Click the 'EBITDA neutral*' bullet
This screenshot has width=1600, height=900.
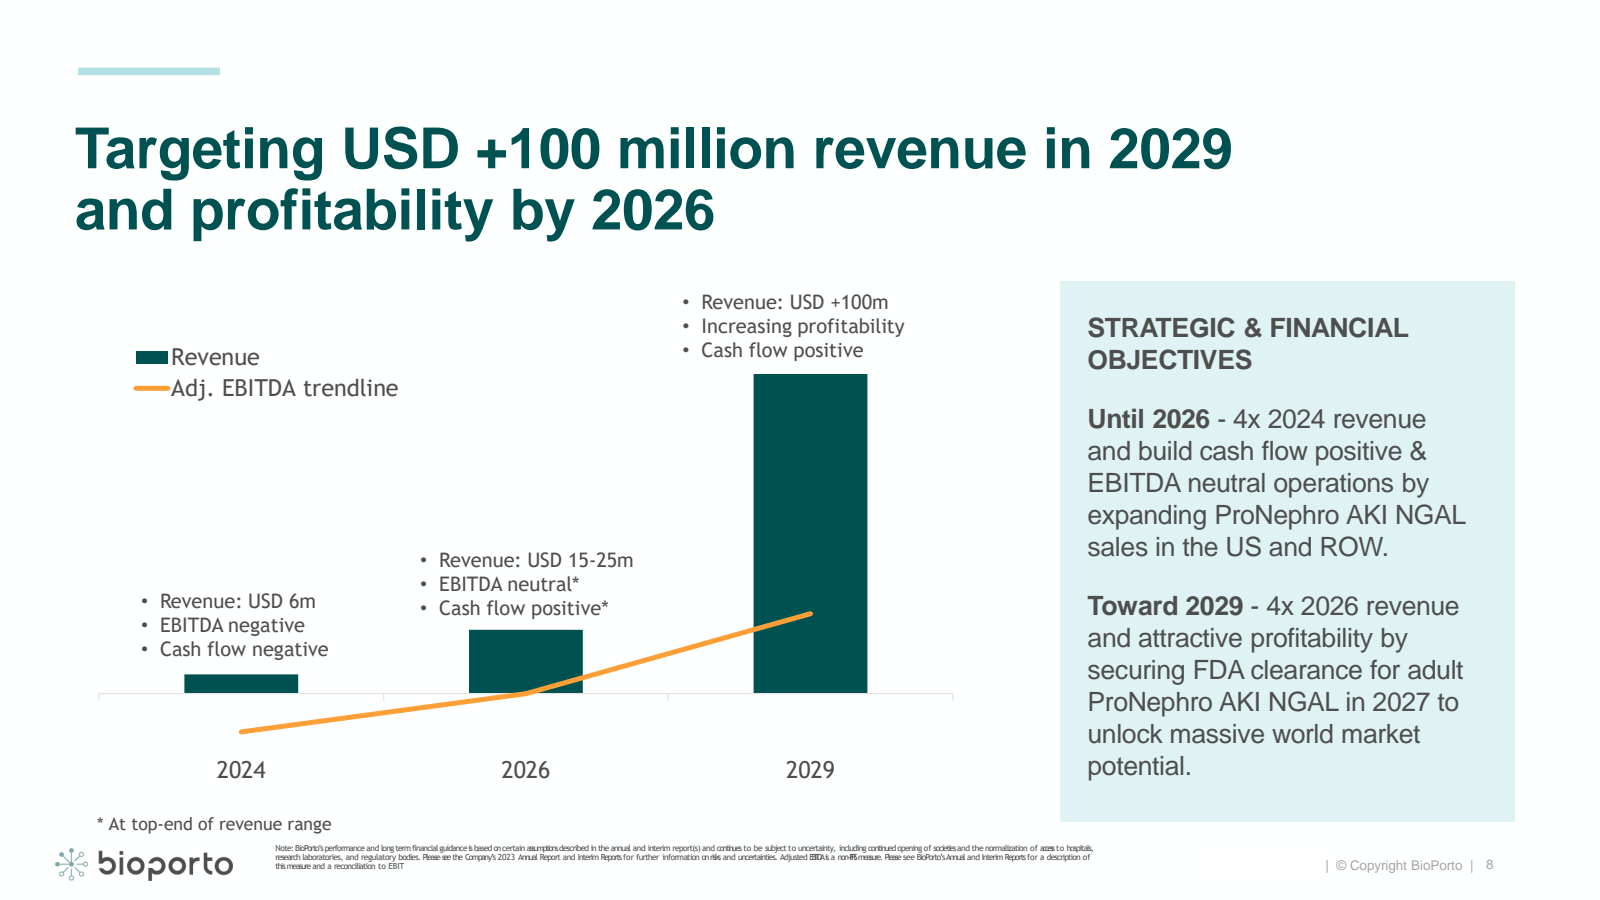(x=509, y=584)
